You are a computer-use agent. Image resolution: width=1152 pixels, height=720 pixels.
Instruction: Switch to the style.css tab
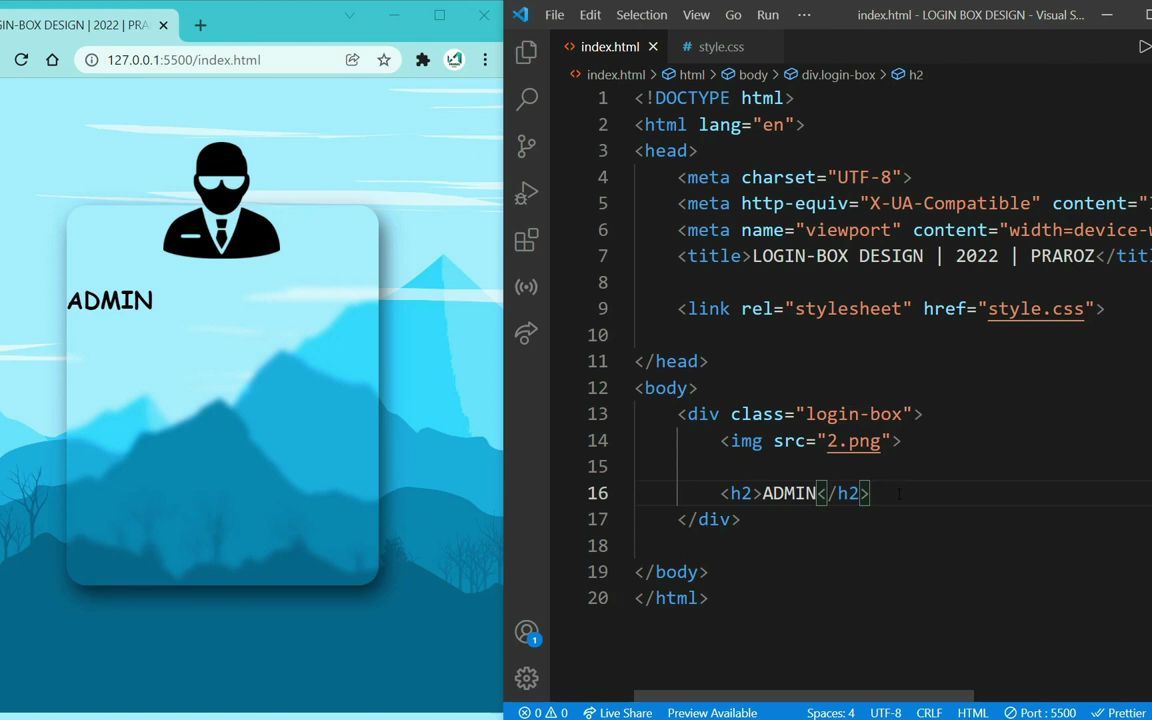[x=720, y=46]
